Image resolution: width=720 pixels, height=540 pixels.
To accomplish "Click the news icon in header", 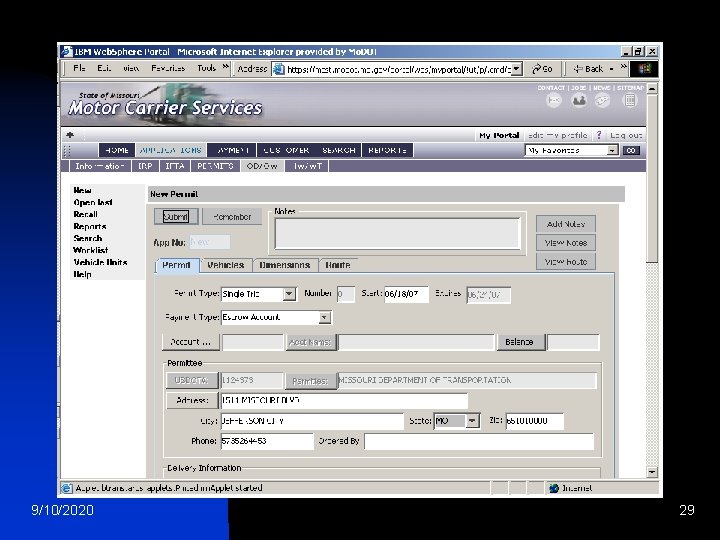I will [x=602, y=100].
